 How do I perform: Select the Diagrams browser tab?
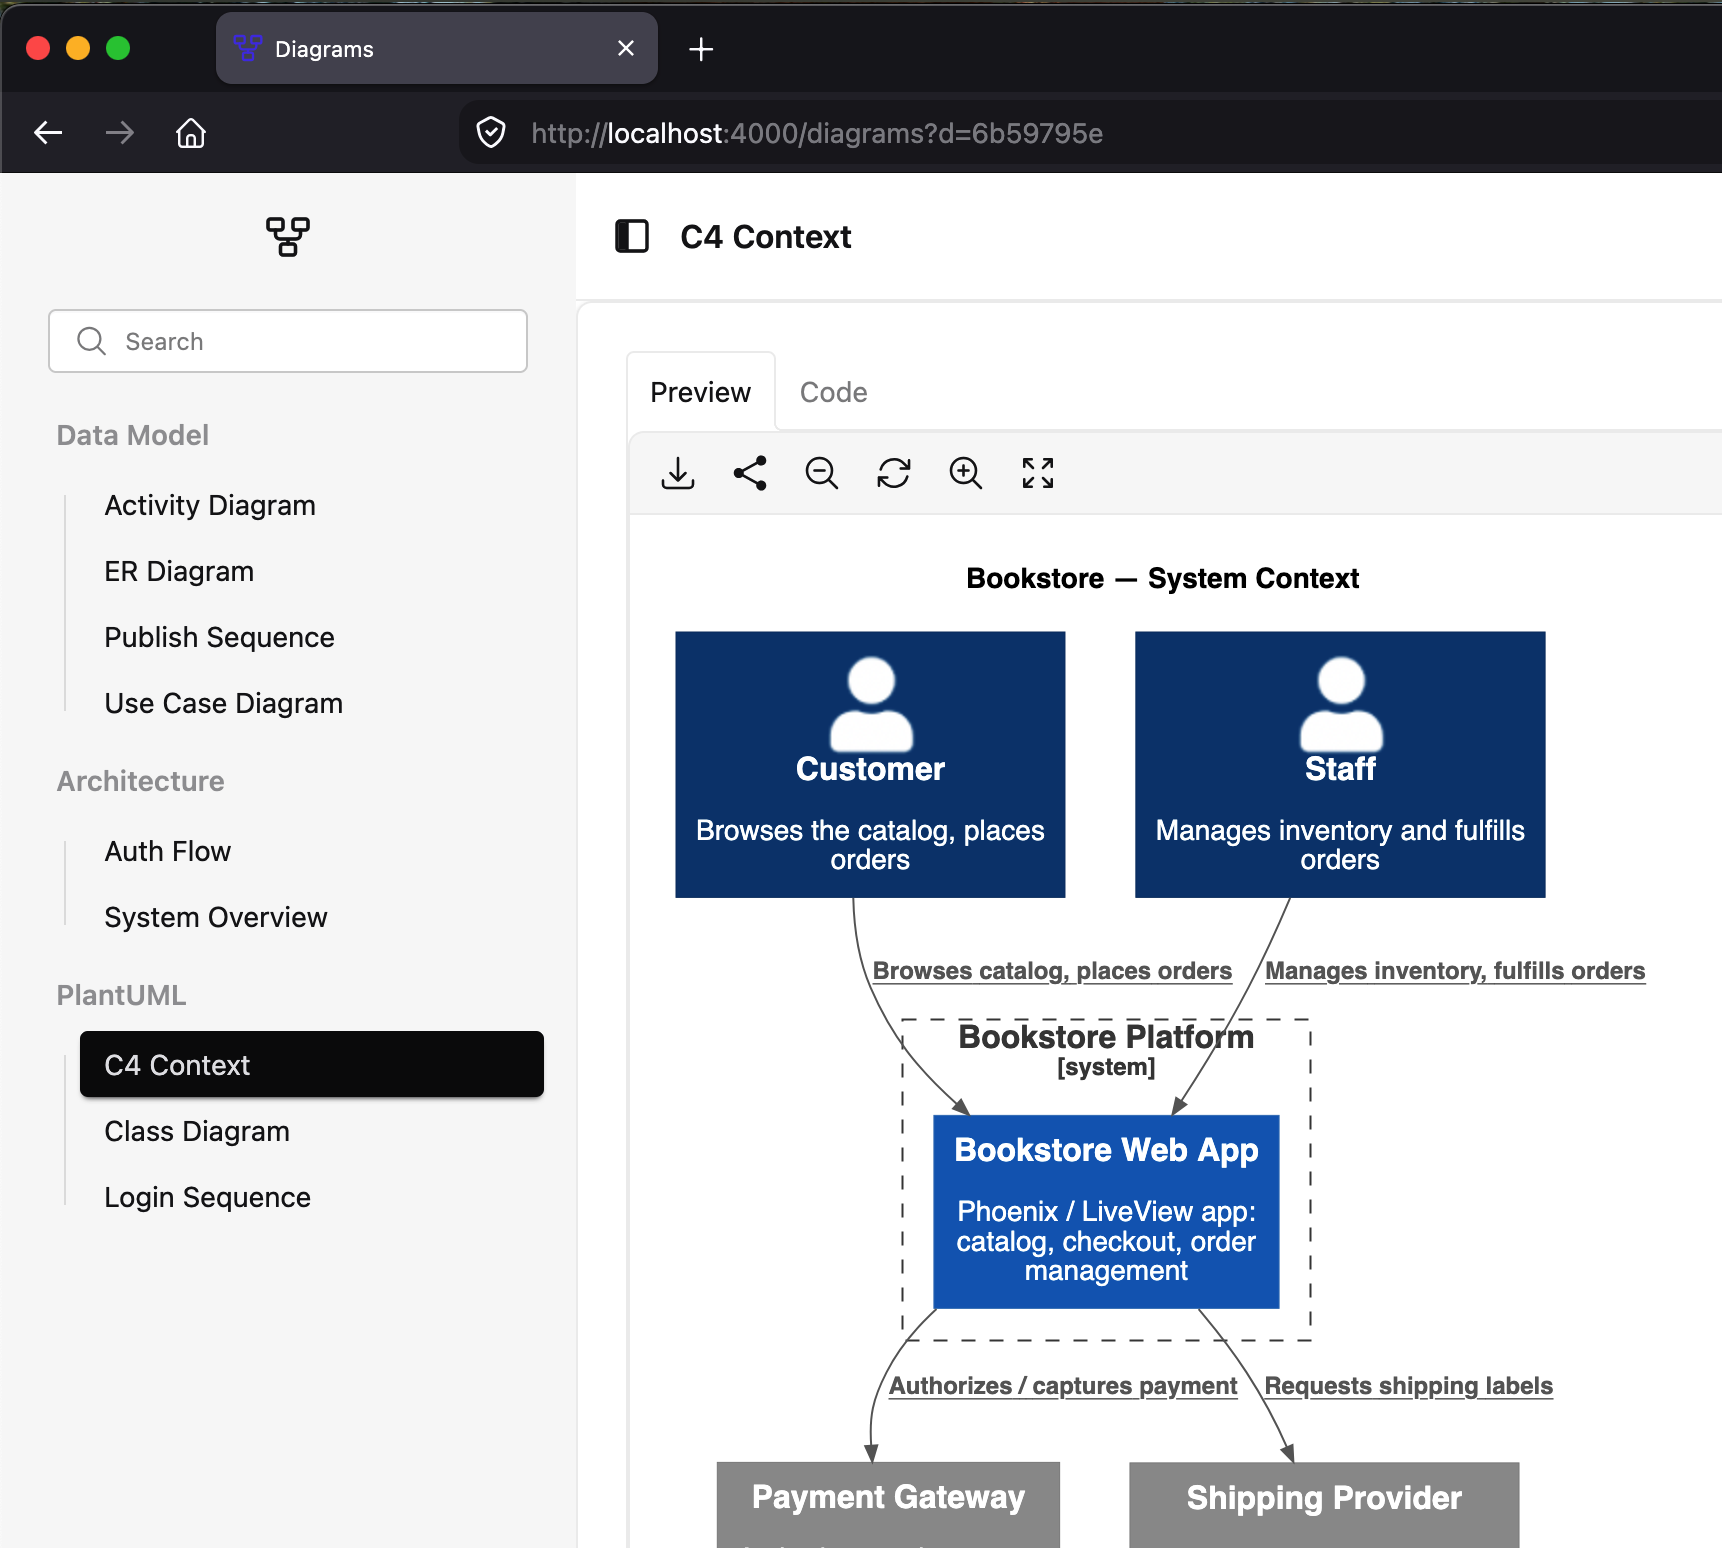(437, 48)
